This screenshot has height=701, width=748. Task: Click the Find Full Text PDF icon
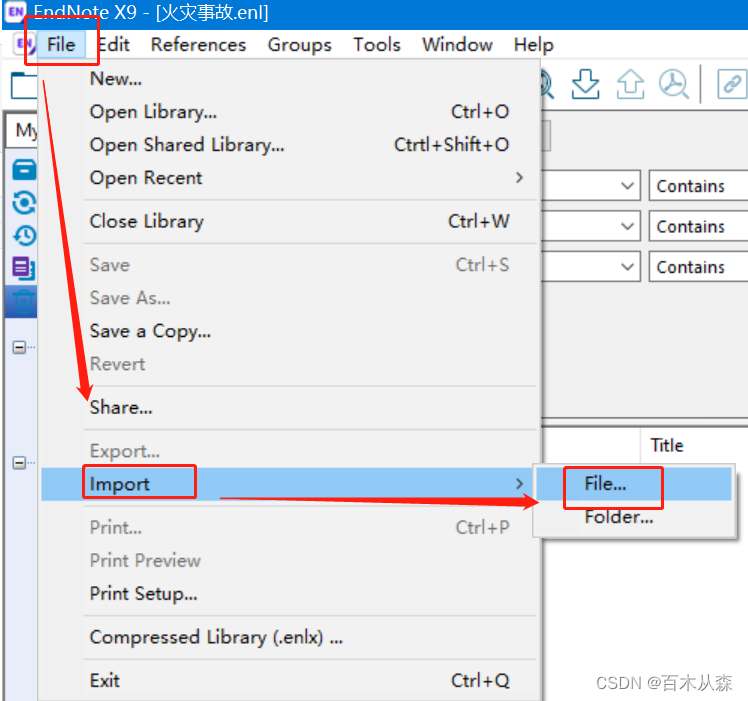674,84
